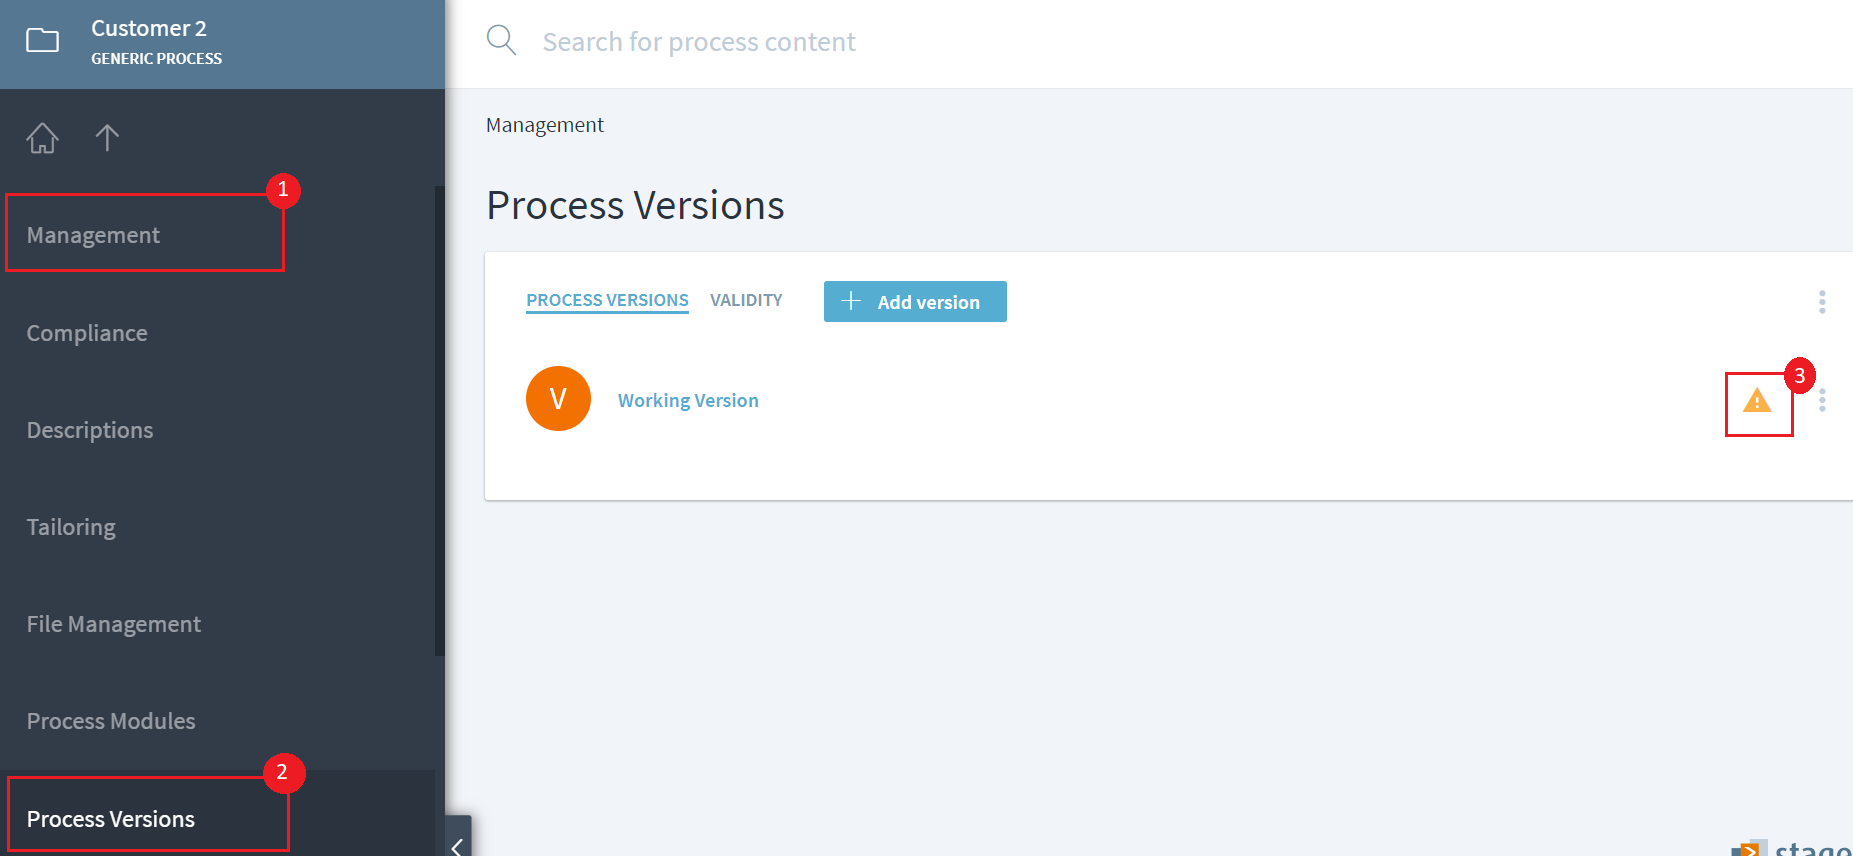Select Descriptions in the sidebar menu

point(90,430)
